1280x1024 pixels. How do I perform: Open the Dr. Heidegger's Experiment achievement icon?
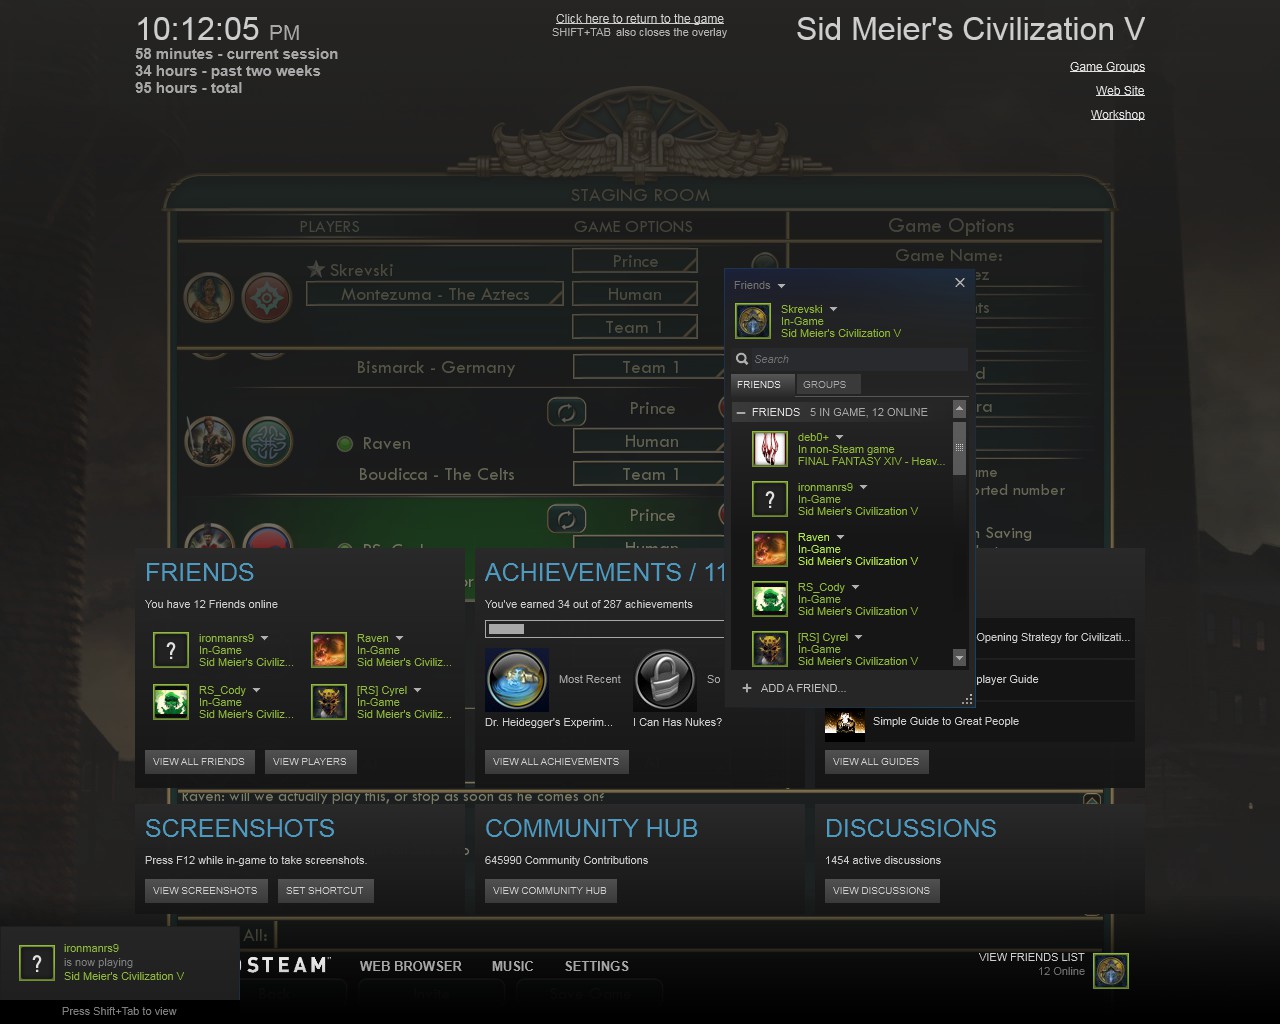click(x=517, y=680)
